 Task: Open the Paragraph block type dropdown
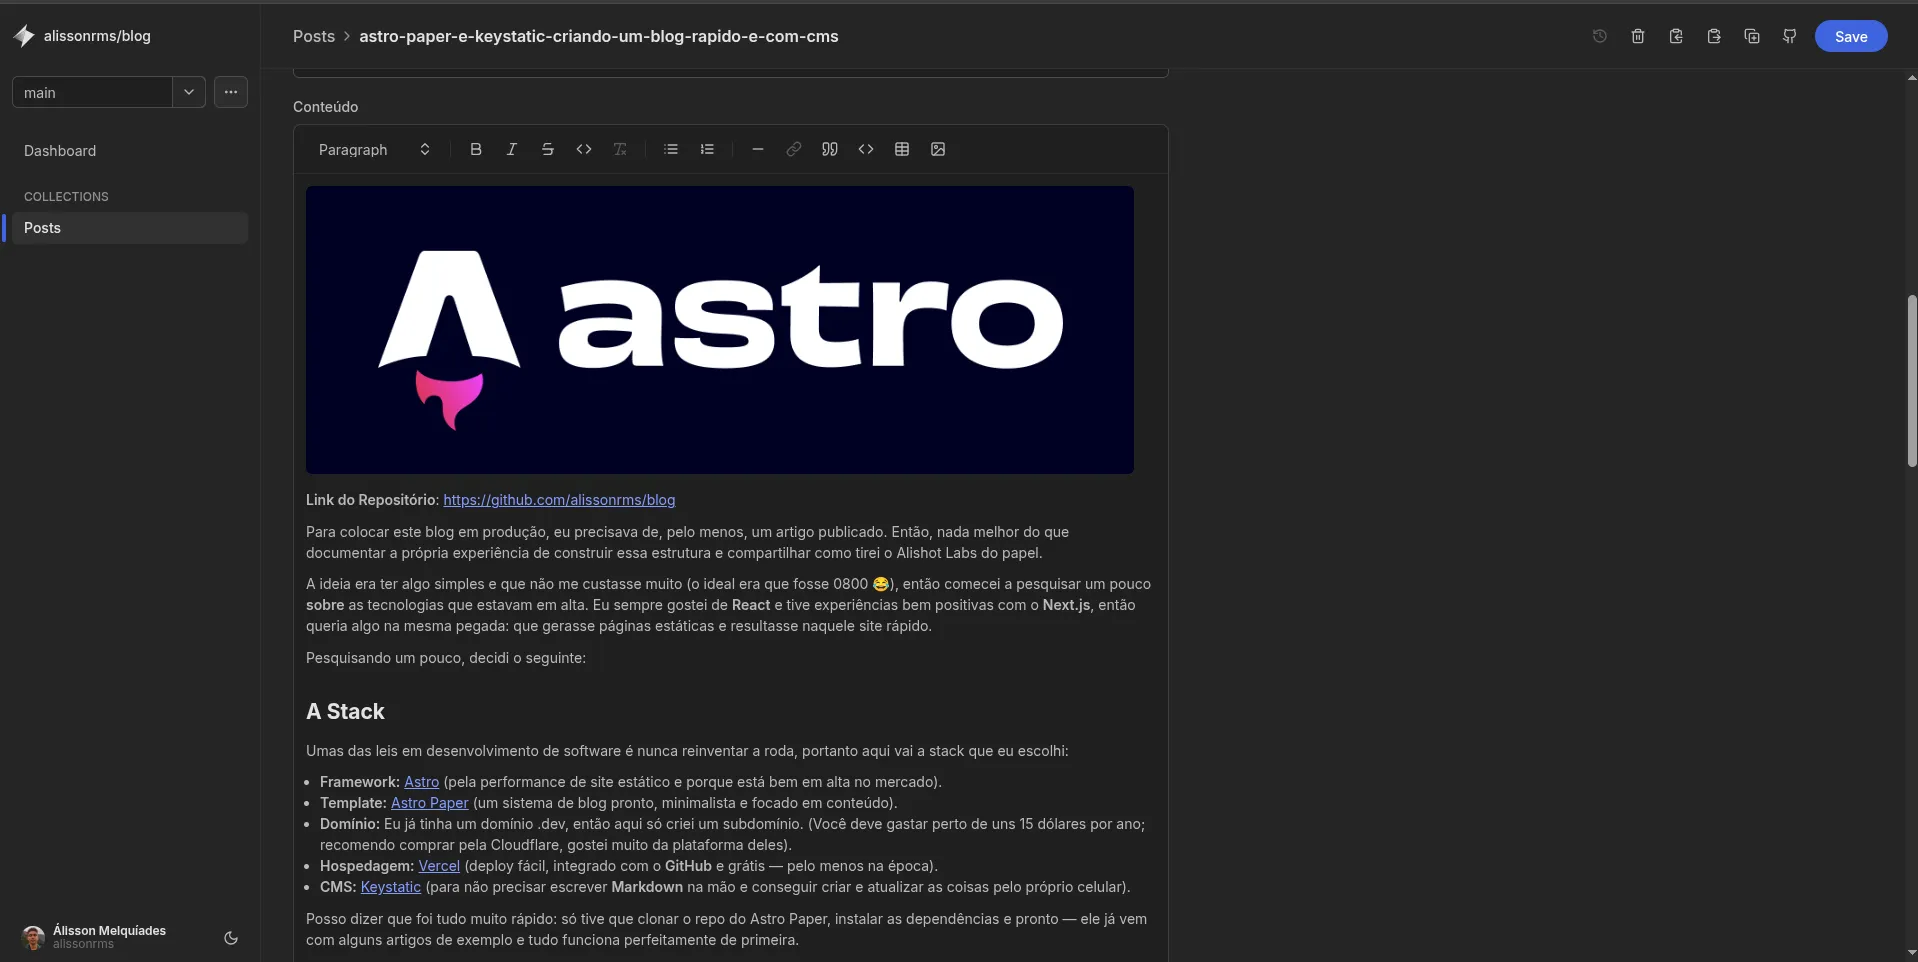[374, 149]
